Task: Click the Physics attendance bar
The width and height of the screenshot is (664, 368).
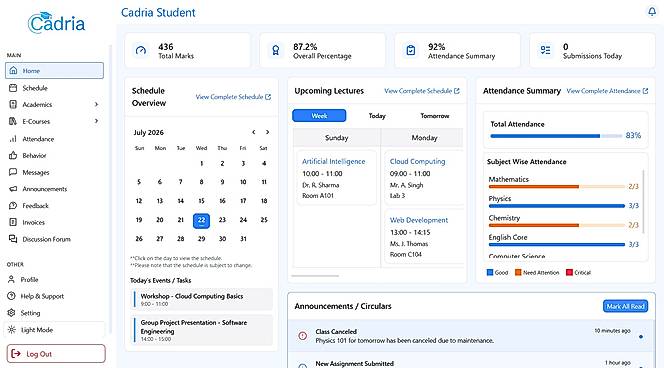Action: point(556,206)
